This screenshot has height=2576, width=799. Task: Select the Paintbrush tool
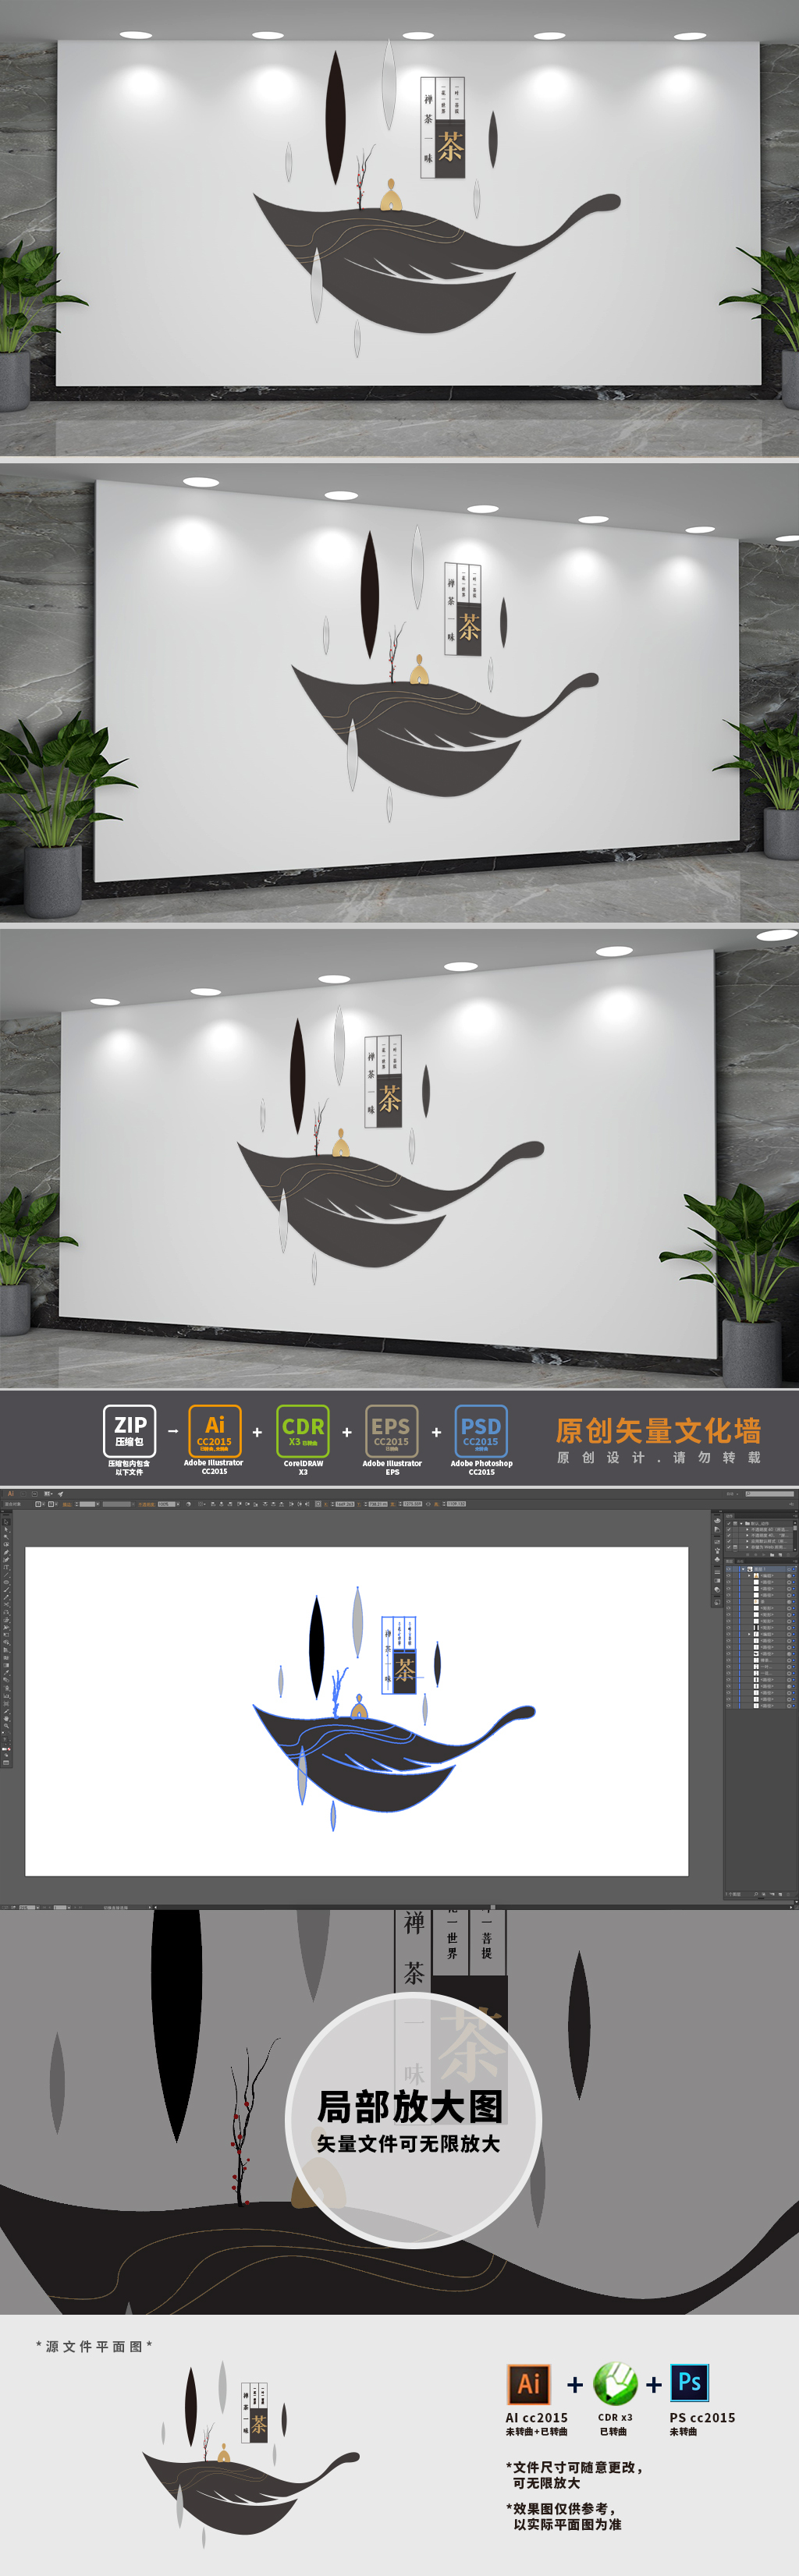[x=6, y=1590]
